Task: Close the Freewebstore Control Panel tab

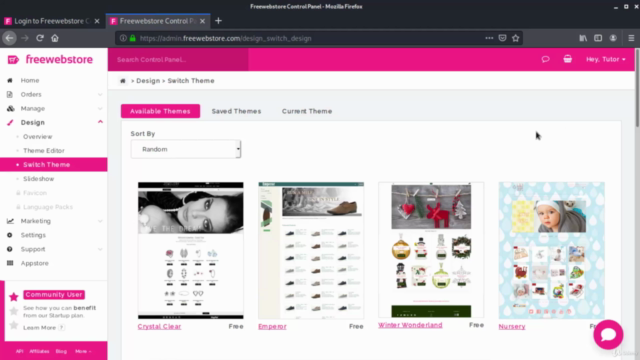Action: [x=202, y=21]
